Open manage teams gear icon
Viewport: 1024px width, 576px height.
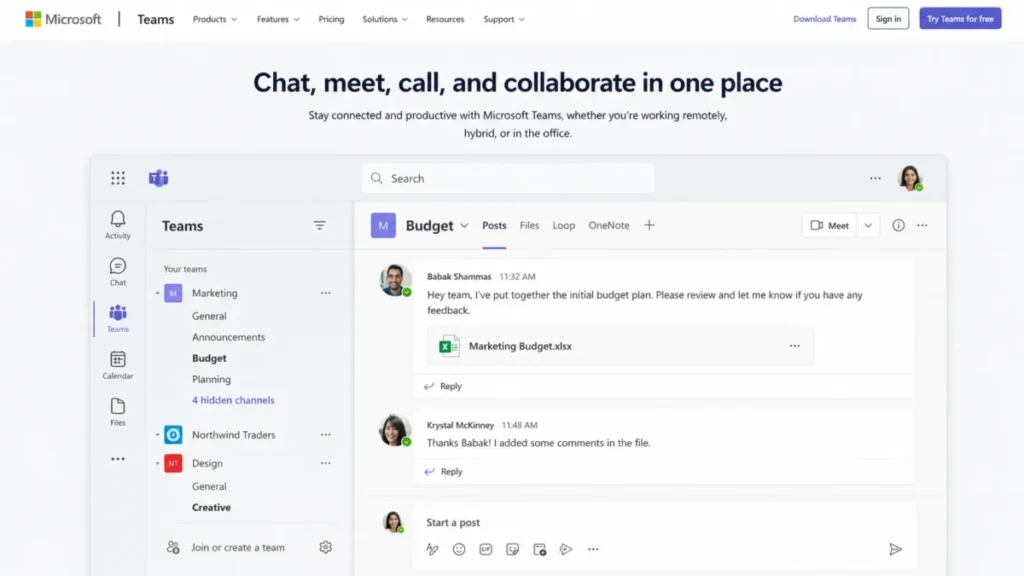(325, 547)
